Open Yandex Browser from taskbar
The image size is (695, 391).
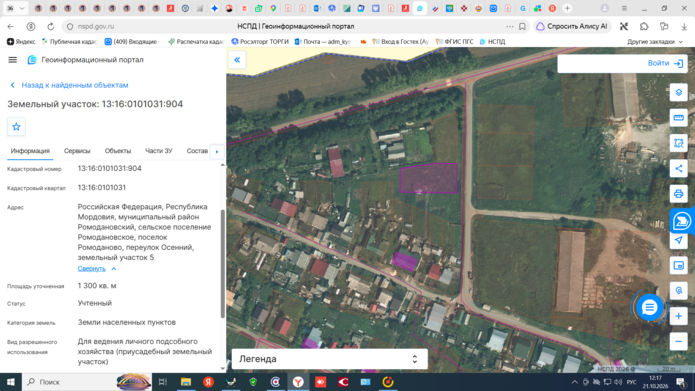point(298,382)
